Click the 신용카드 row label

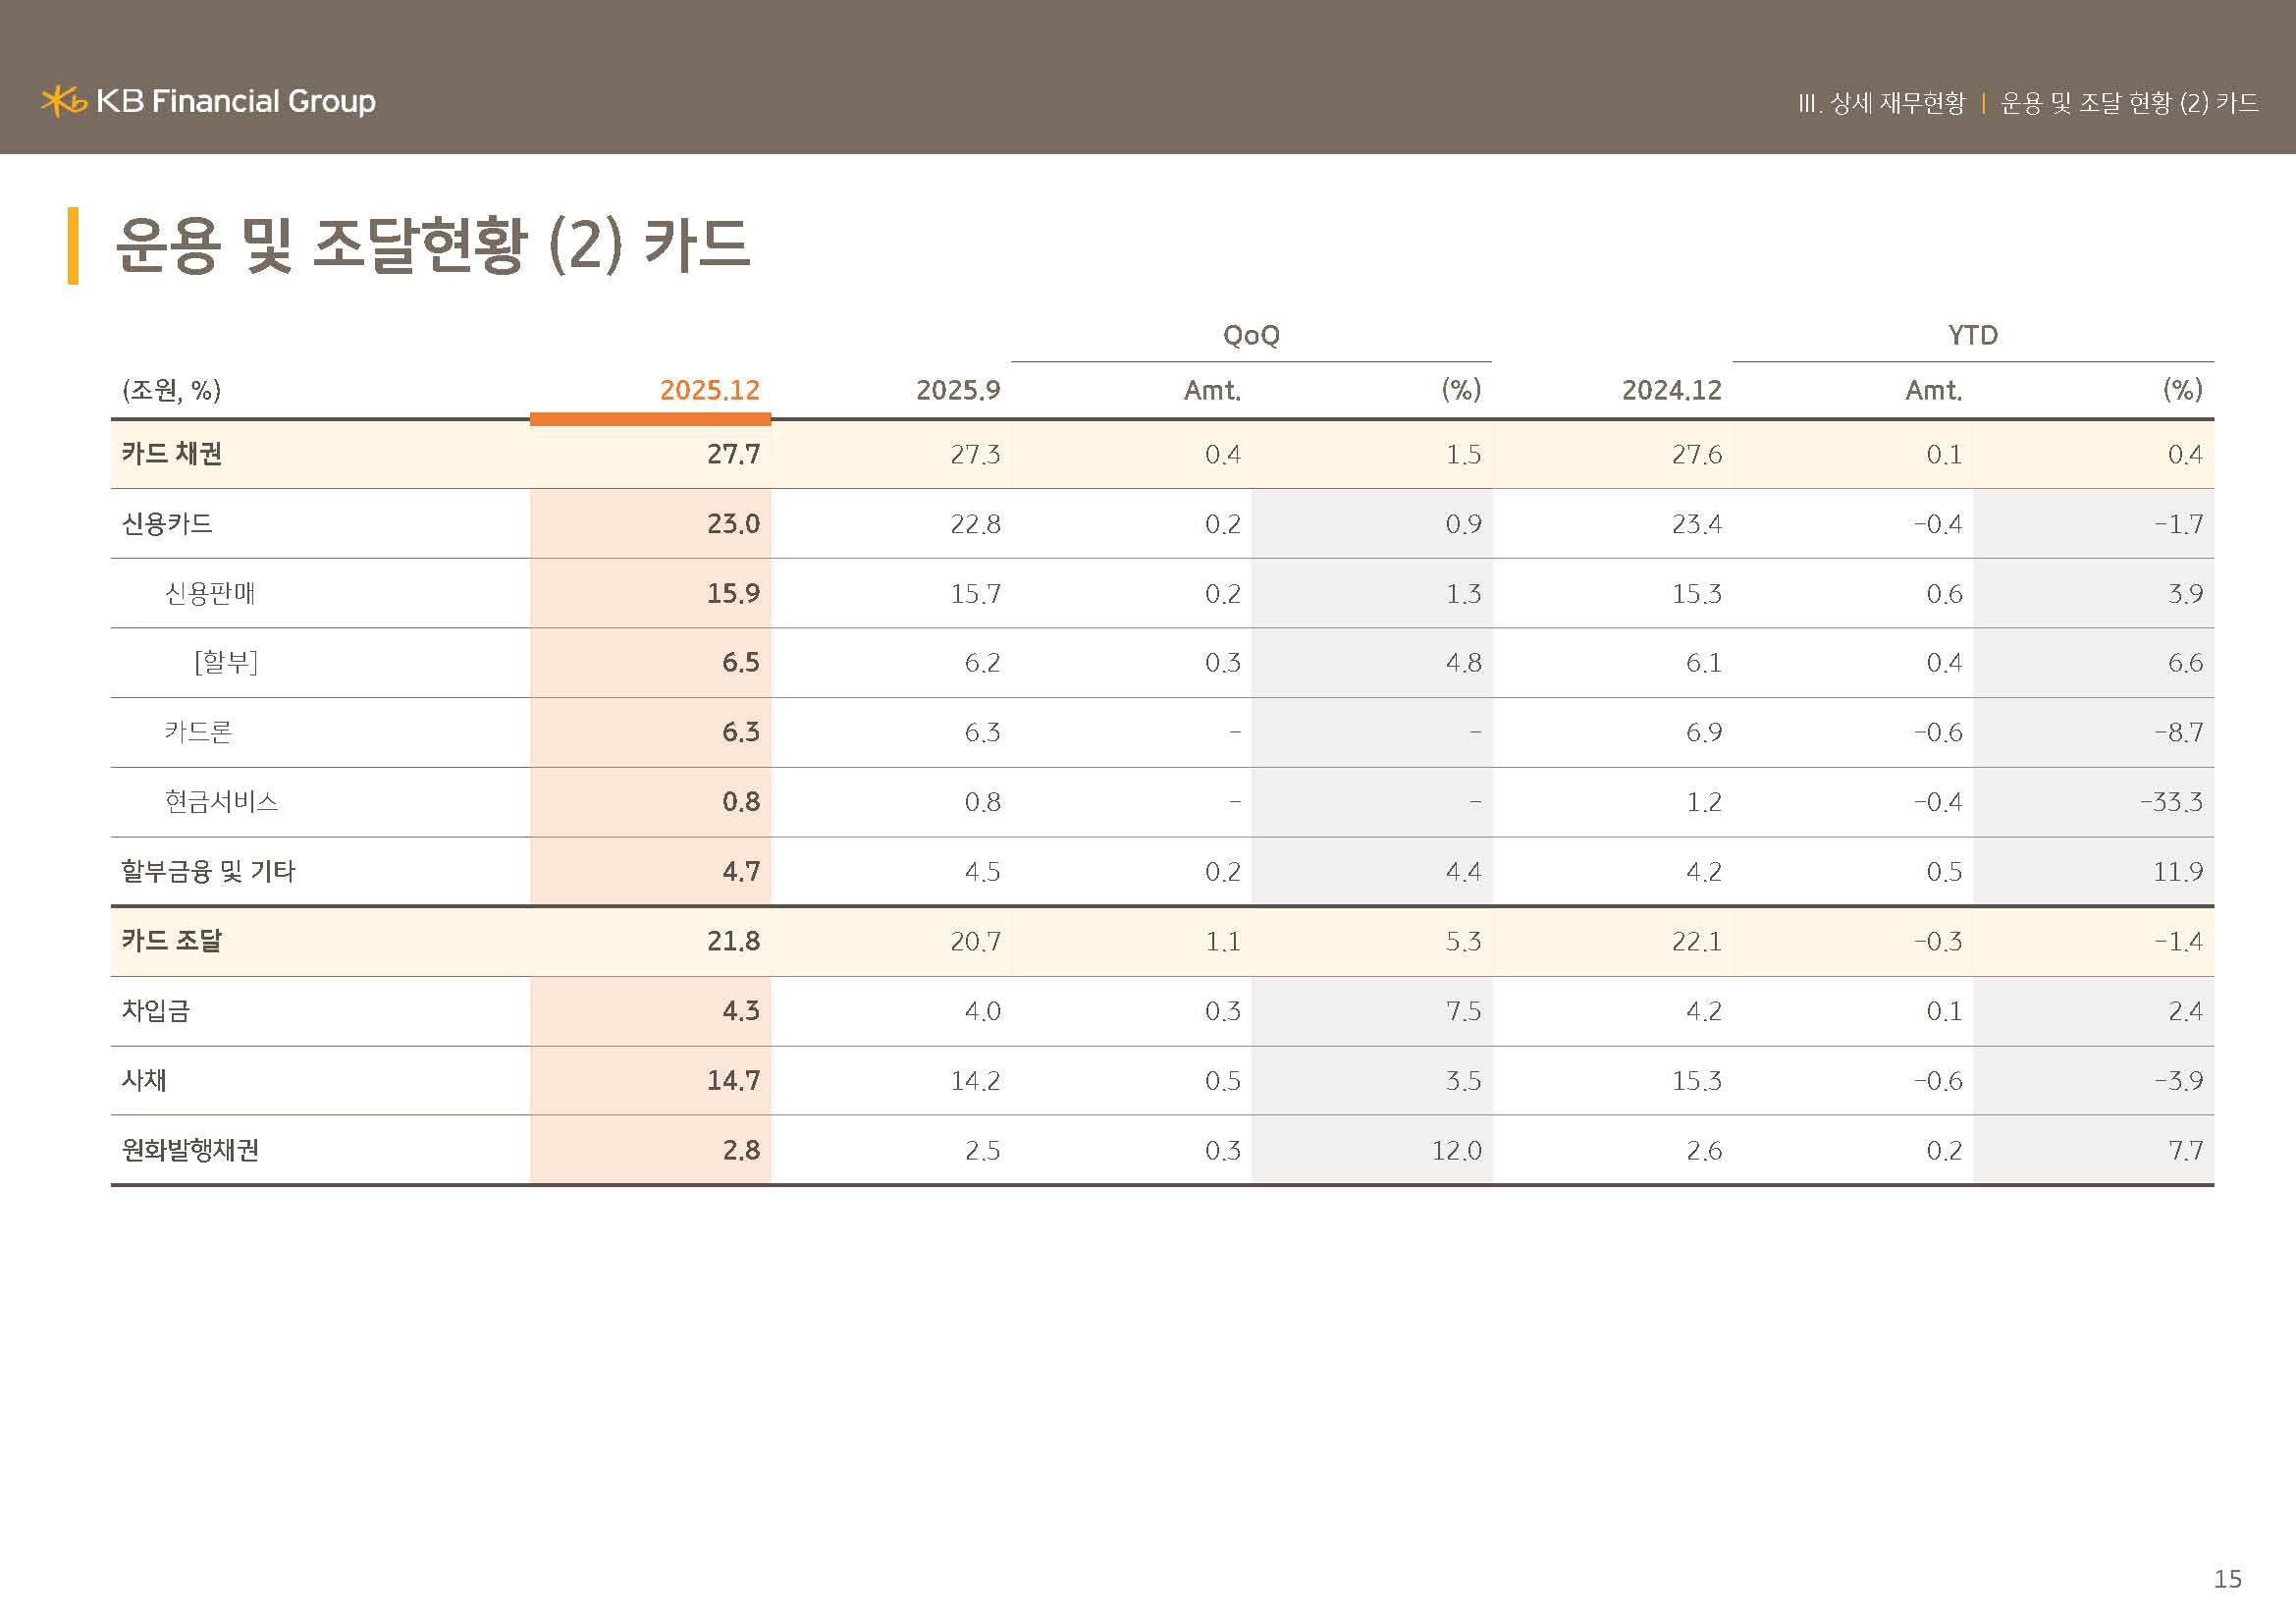[x=167, y=524]
